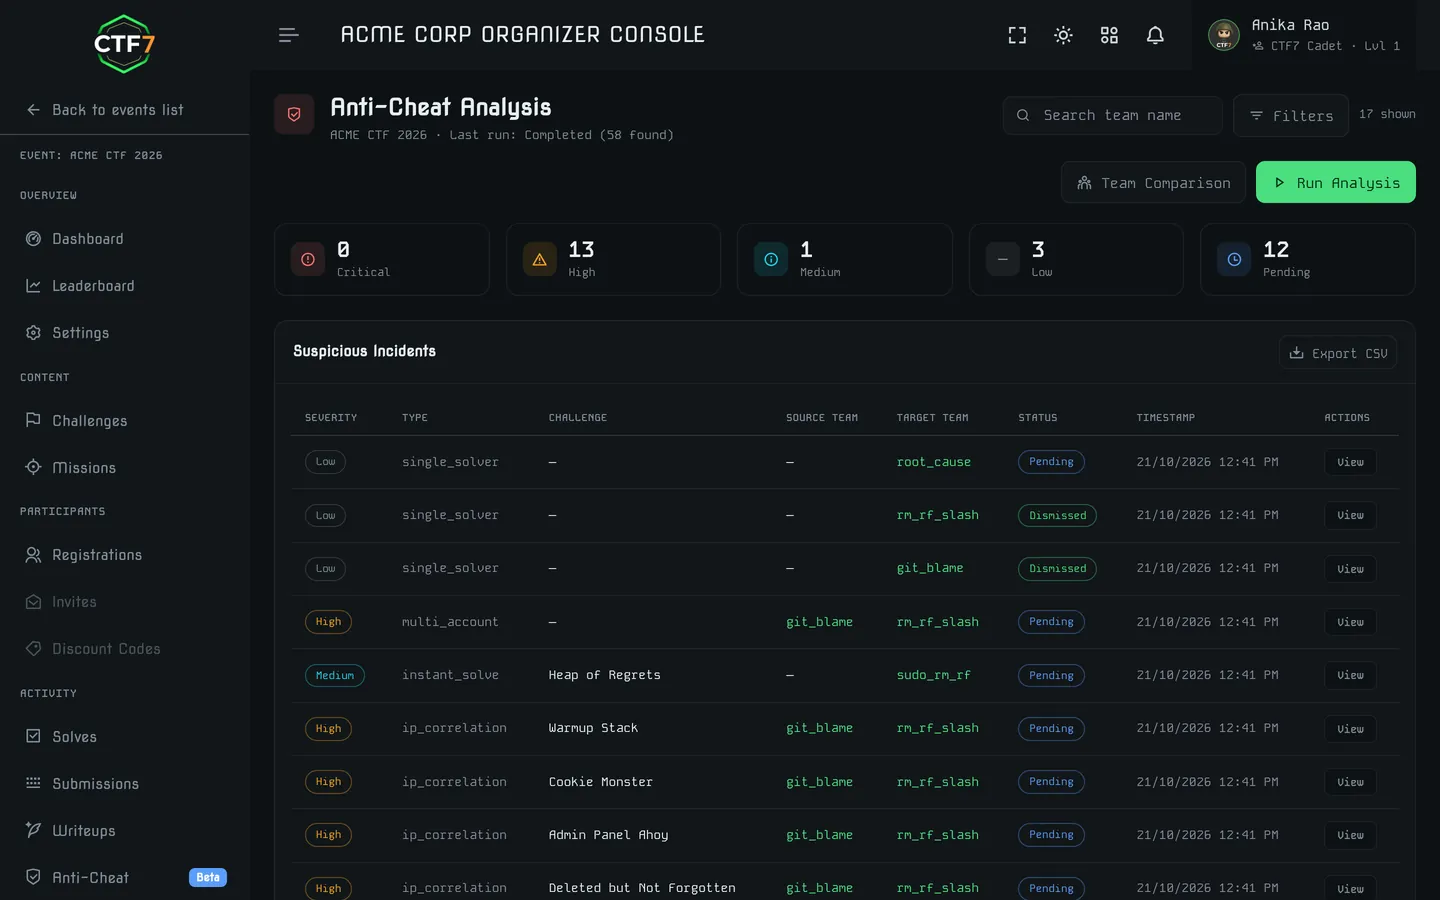Select the Critical count card
The width and height of the screenshot is (1440, 900).
coord(382,260)
